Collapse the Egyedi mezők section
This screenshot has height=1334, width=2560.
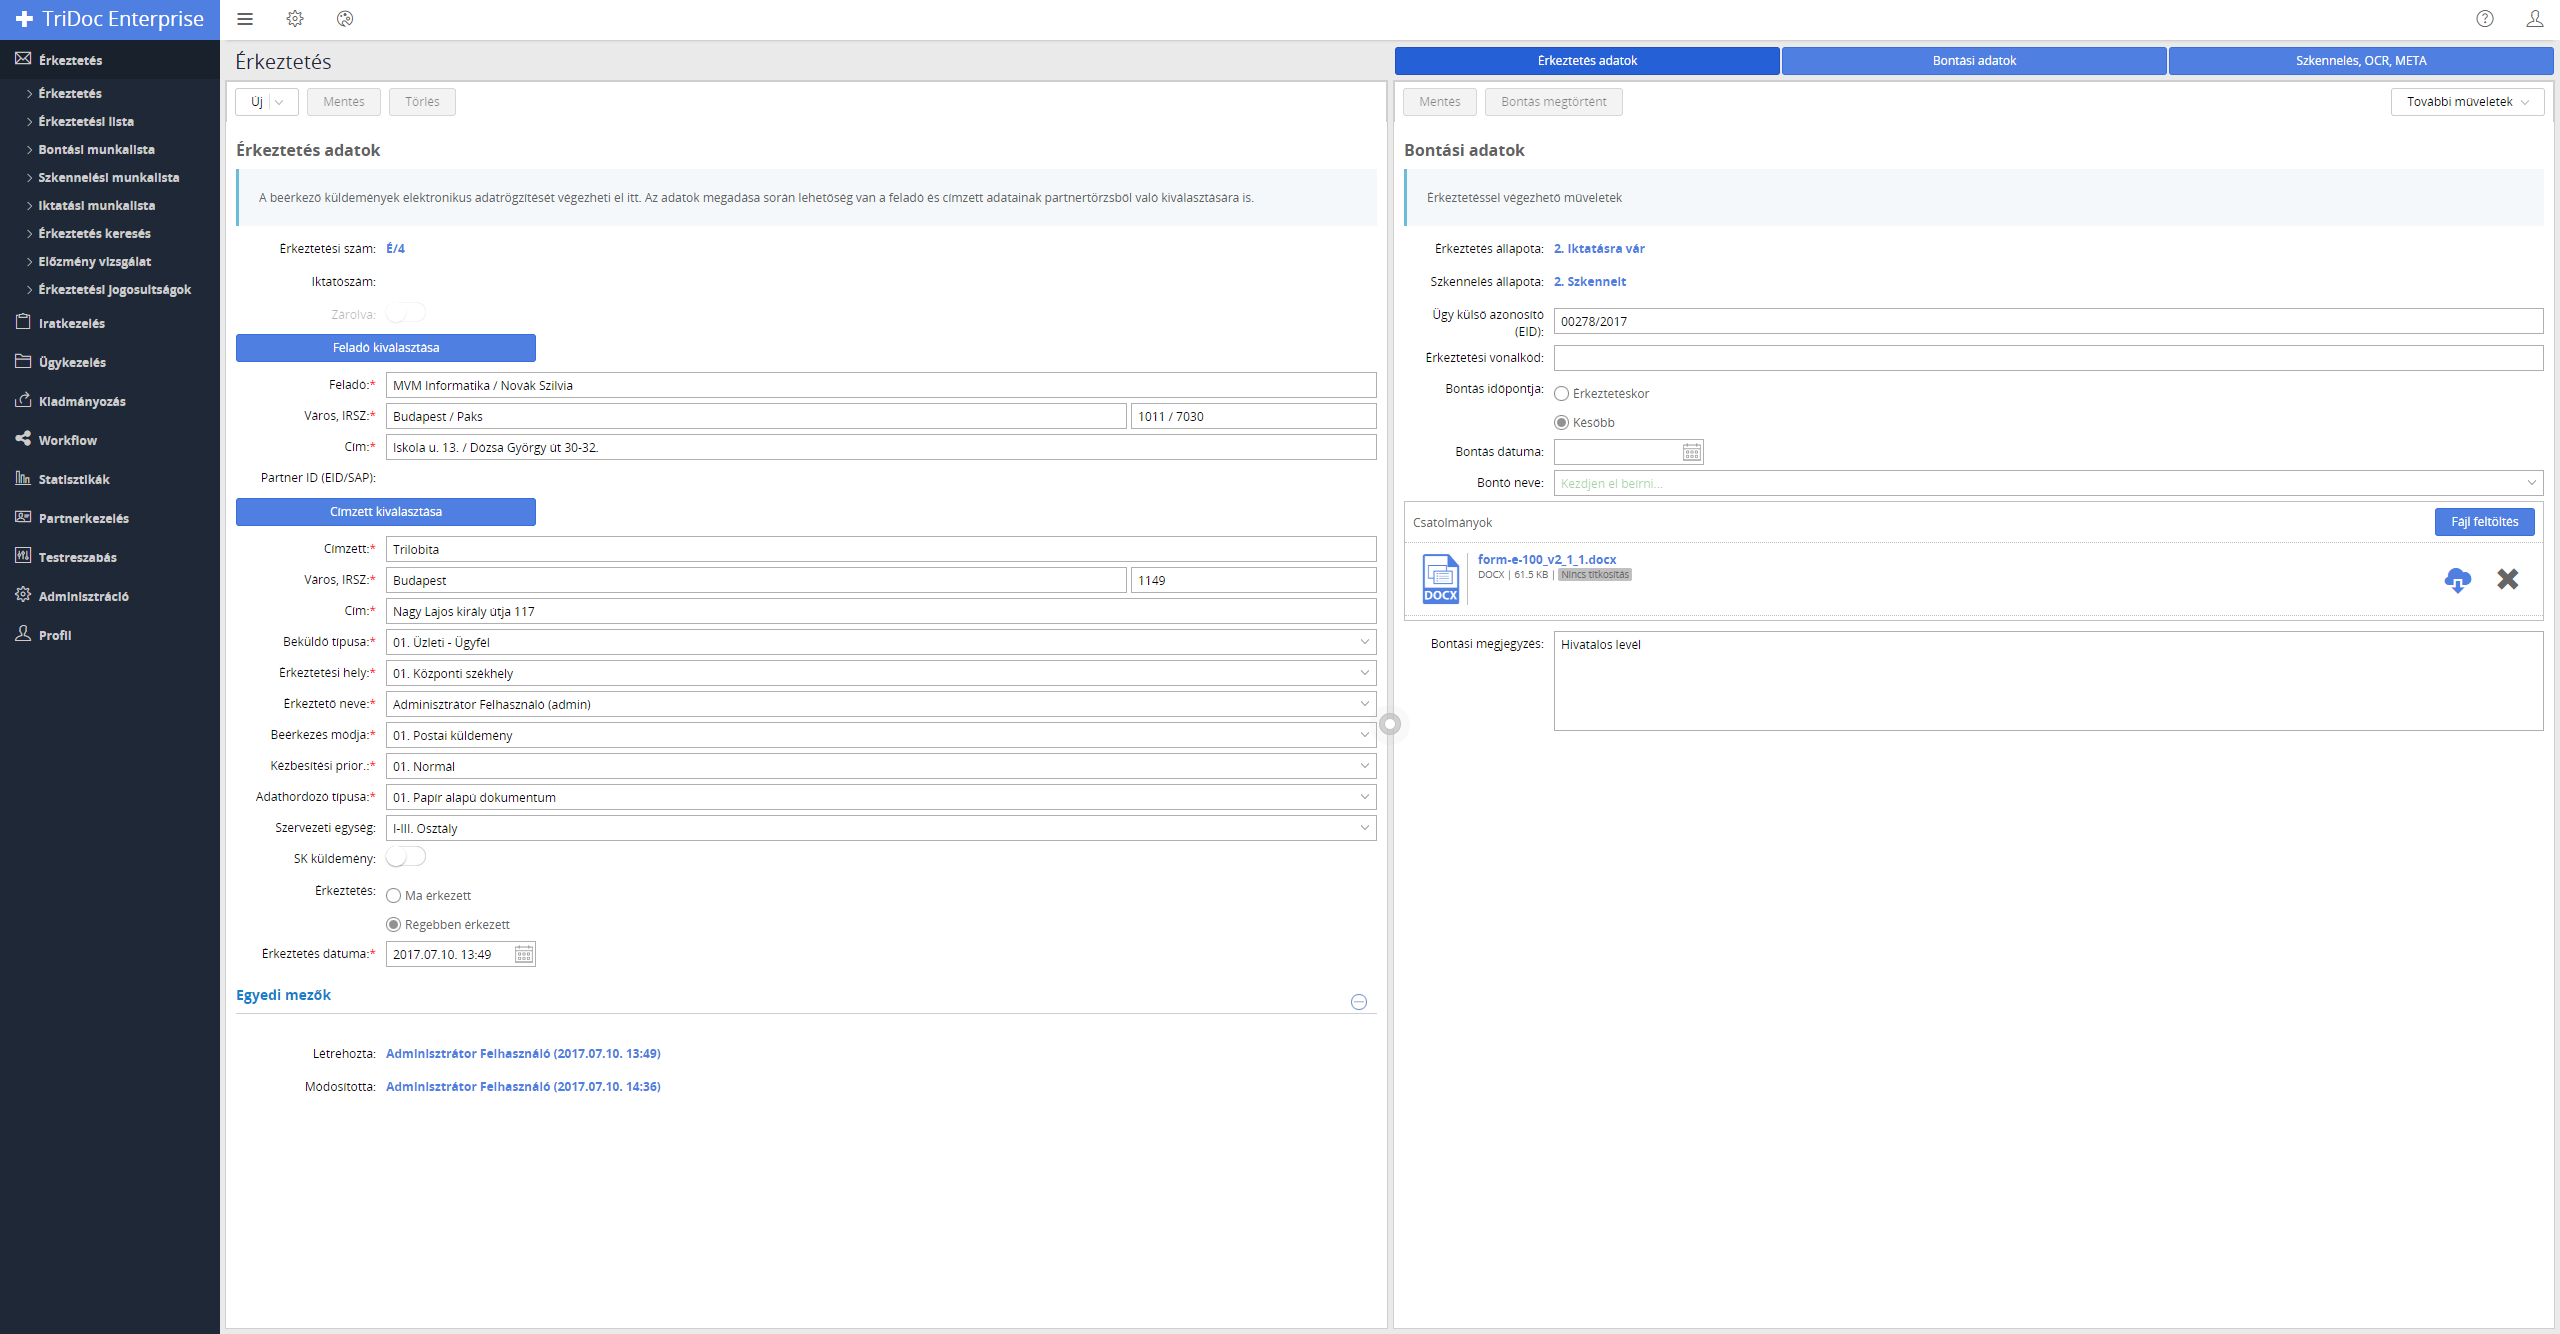coord(1358,1002)
